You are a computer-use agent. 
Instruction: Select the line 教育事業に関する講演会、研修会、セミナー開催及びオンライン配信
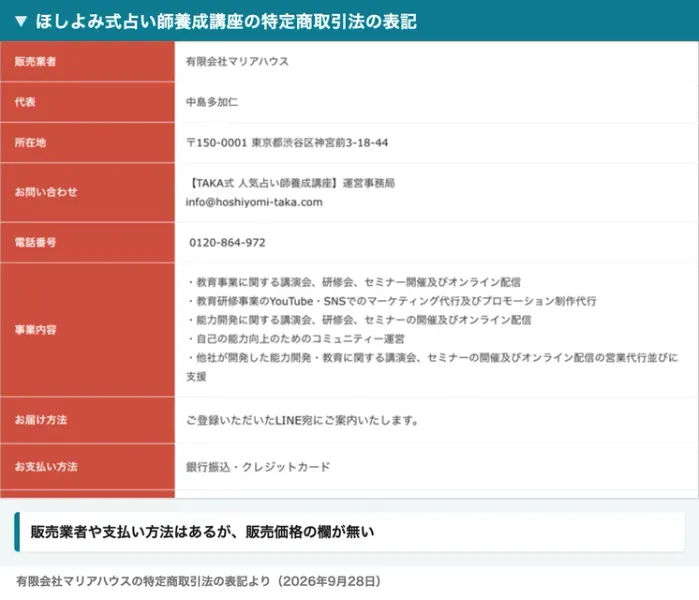(x=354, y=282)
